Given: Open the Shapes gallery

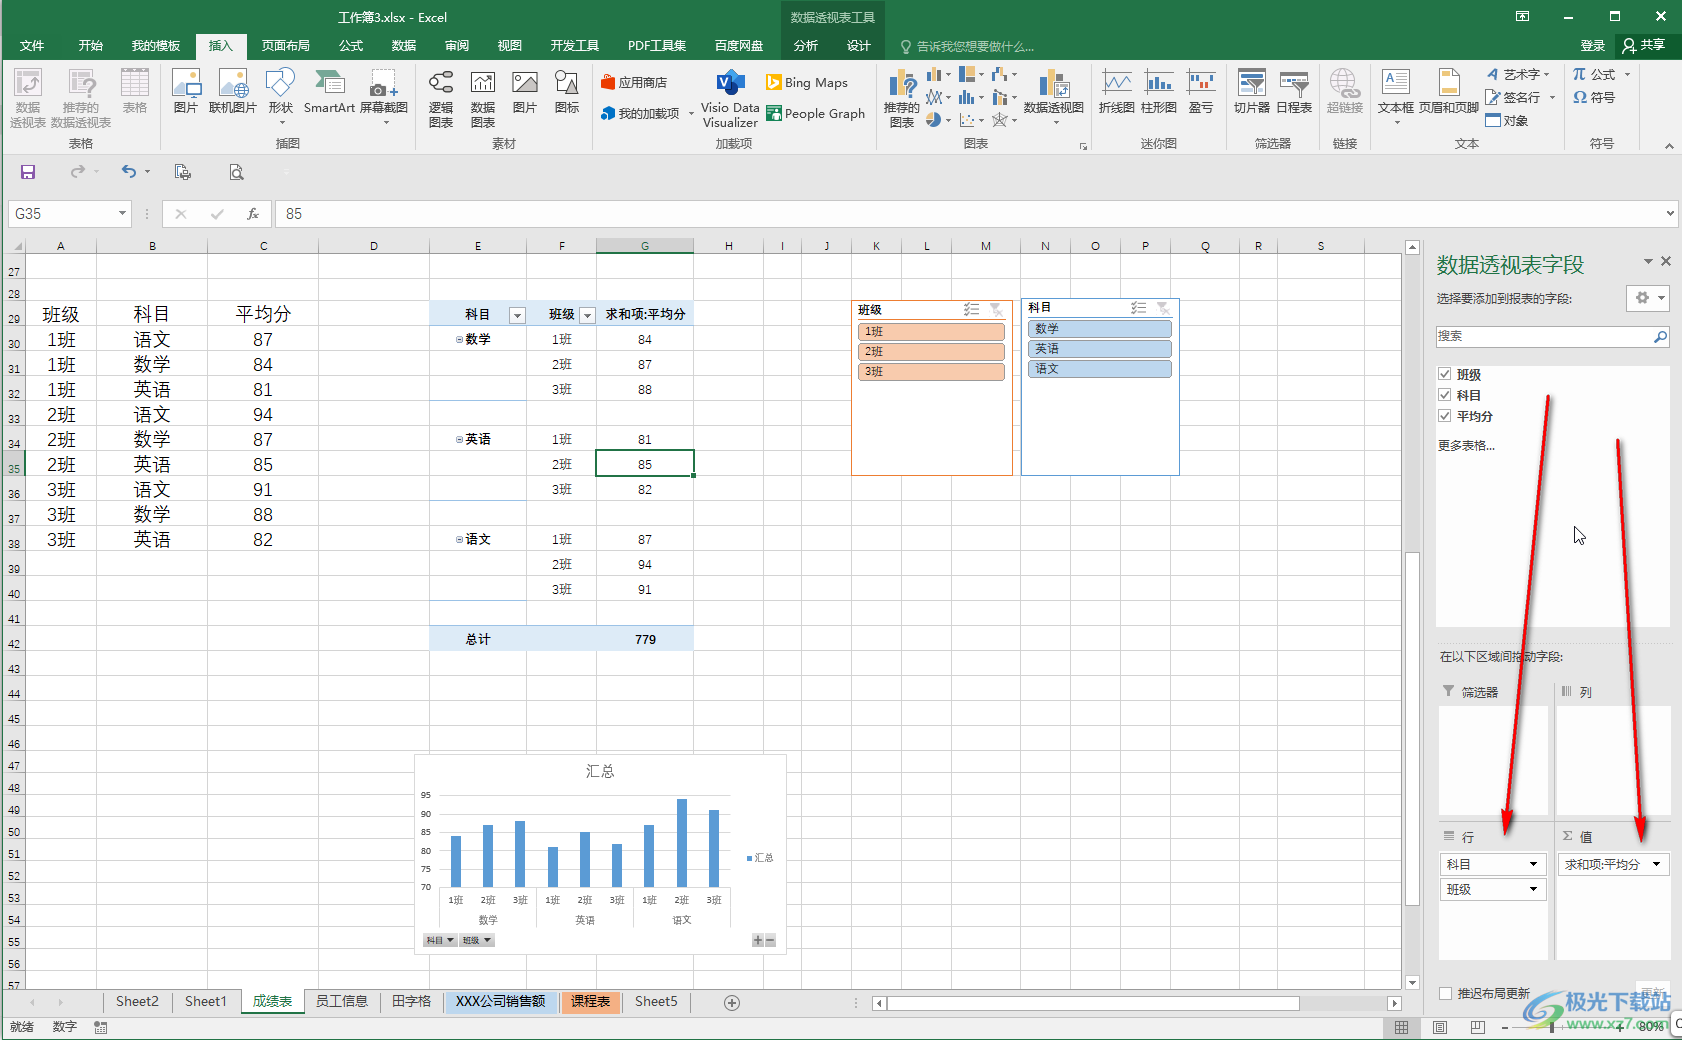Looking at the screenshot, I should pos(281,94).
